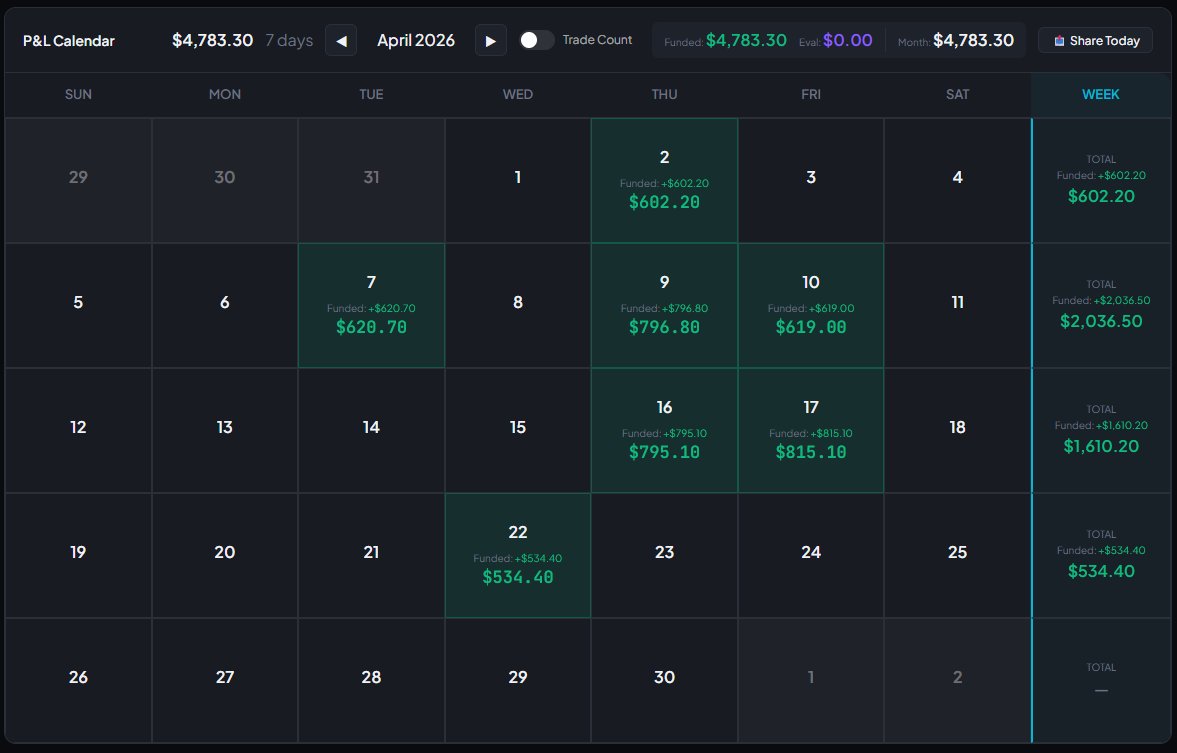The image size is (1177, 753).
Task: Select day 21 cell
Action: tap(372, 556)
